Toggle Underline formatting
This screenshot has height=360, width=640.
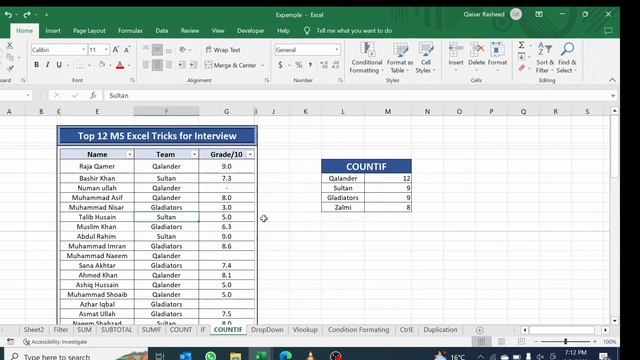tap(59, 64)
